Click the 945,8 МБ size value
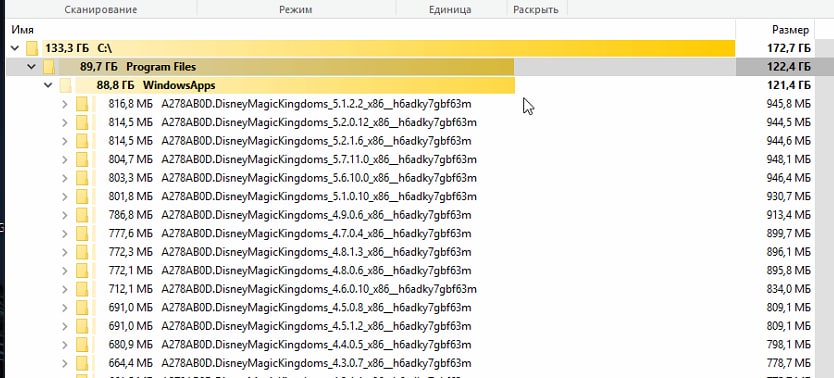Viewport: 834px width, 378px height. [x=789, y=104]
